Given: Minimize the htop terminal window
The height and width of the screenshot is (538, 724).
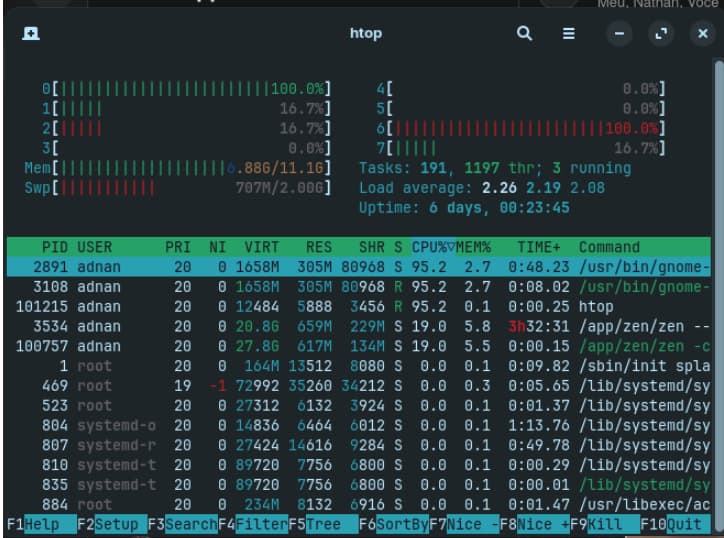Looking at the screenshot, I should tap(619, 34).
